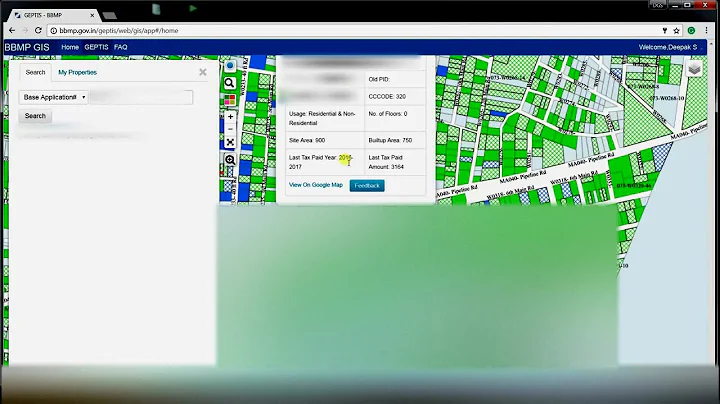Click the fit-to-extent arrows map button
This screenshot has width=720, height=404.
(x=230, y=142)
